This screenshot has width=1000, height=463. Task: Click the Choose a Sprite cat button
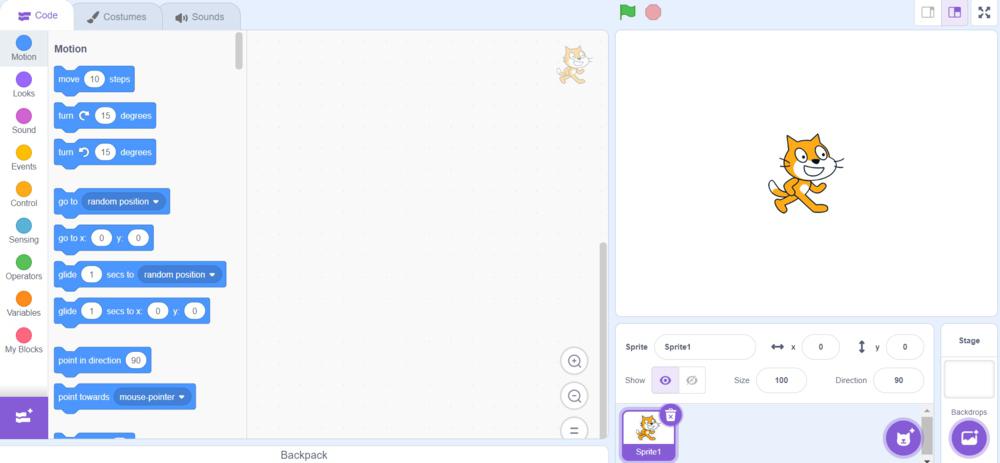coord(903,438)
